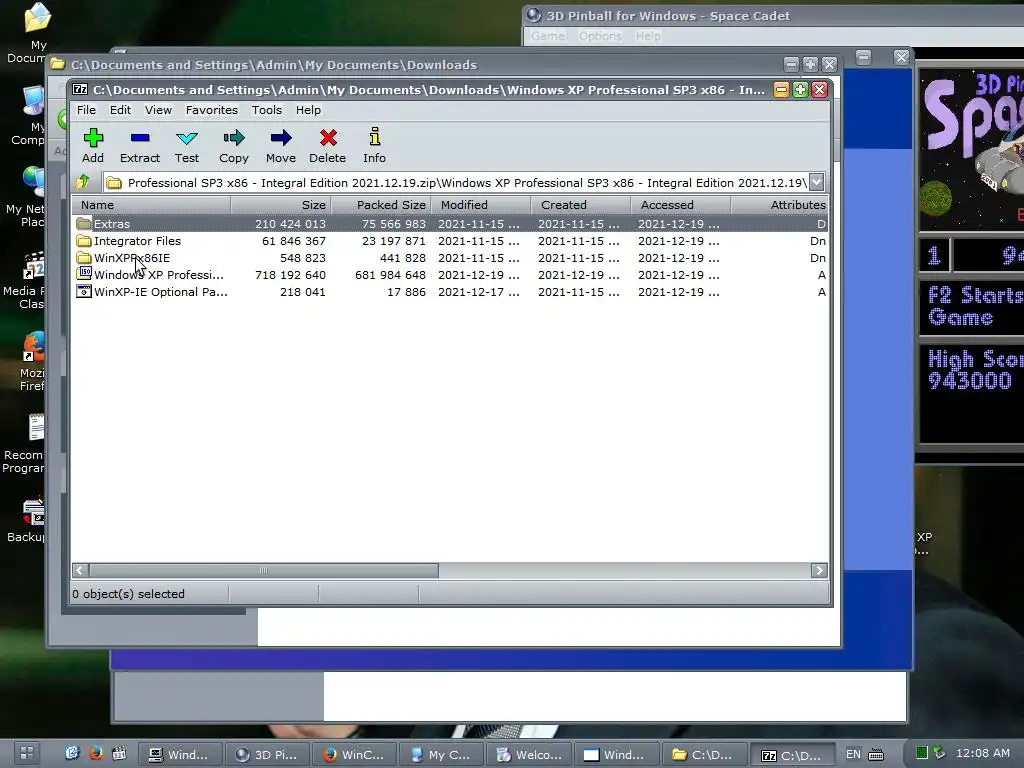Open Media Player quick launch icon

tap(119, 753)
